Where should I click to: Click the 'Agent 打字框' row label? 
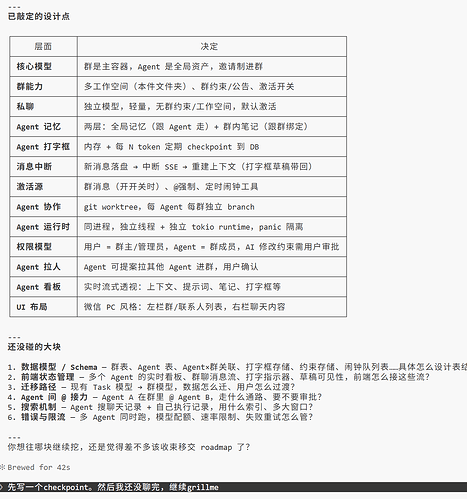point(43,147)
